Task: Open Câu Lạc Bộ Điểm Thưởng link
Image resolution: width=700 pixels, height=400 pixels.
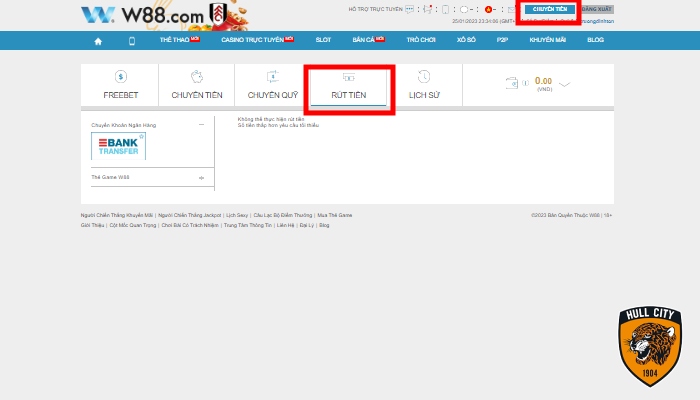Action: coord(283,215)
